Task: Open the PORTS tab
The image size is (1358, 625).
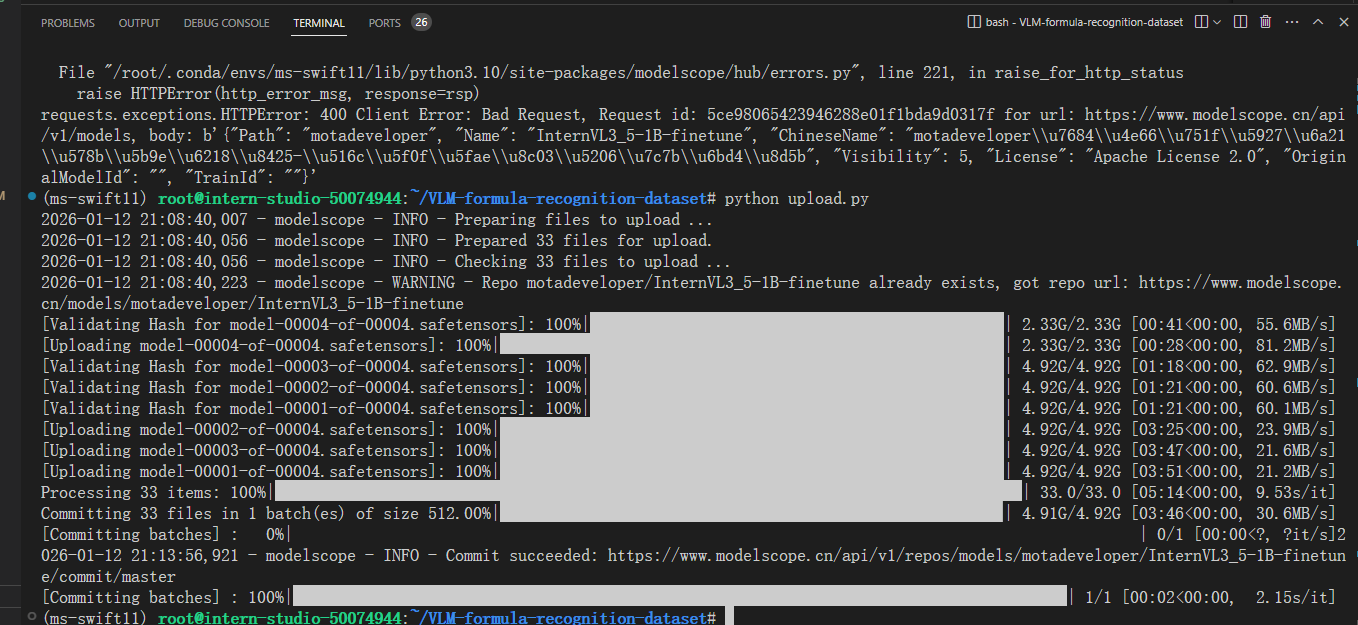Action: [385, 23]
